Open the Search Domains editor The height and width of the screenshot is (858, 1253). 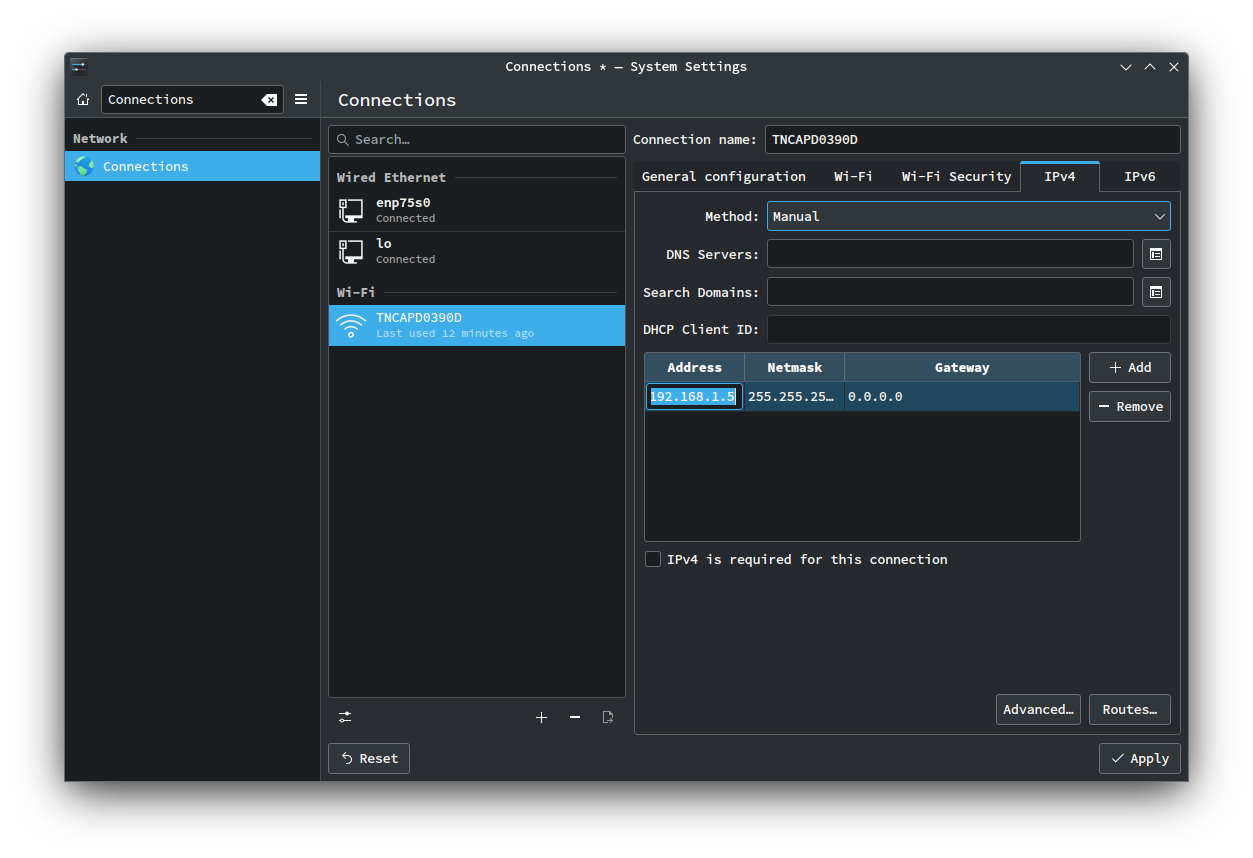[x=1156, y=292]
